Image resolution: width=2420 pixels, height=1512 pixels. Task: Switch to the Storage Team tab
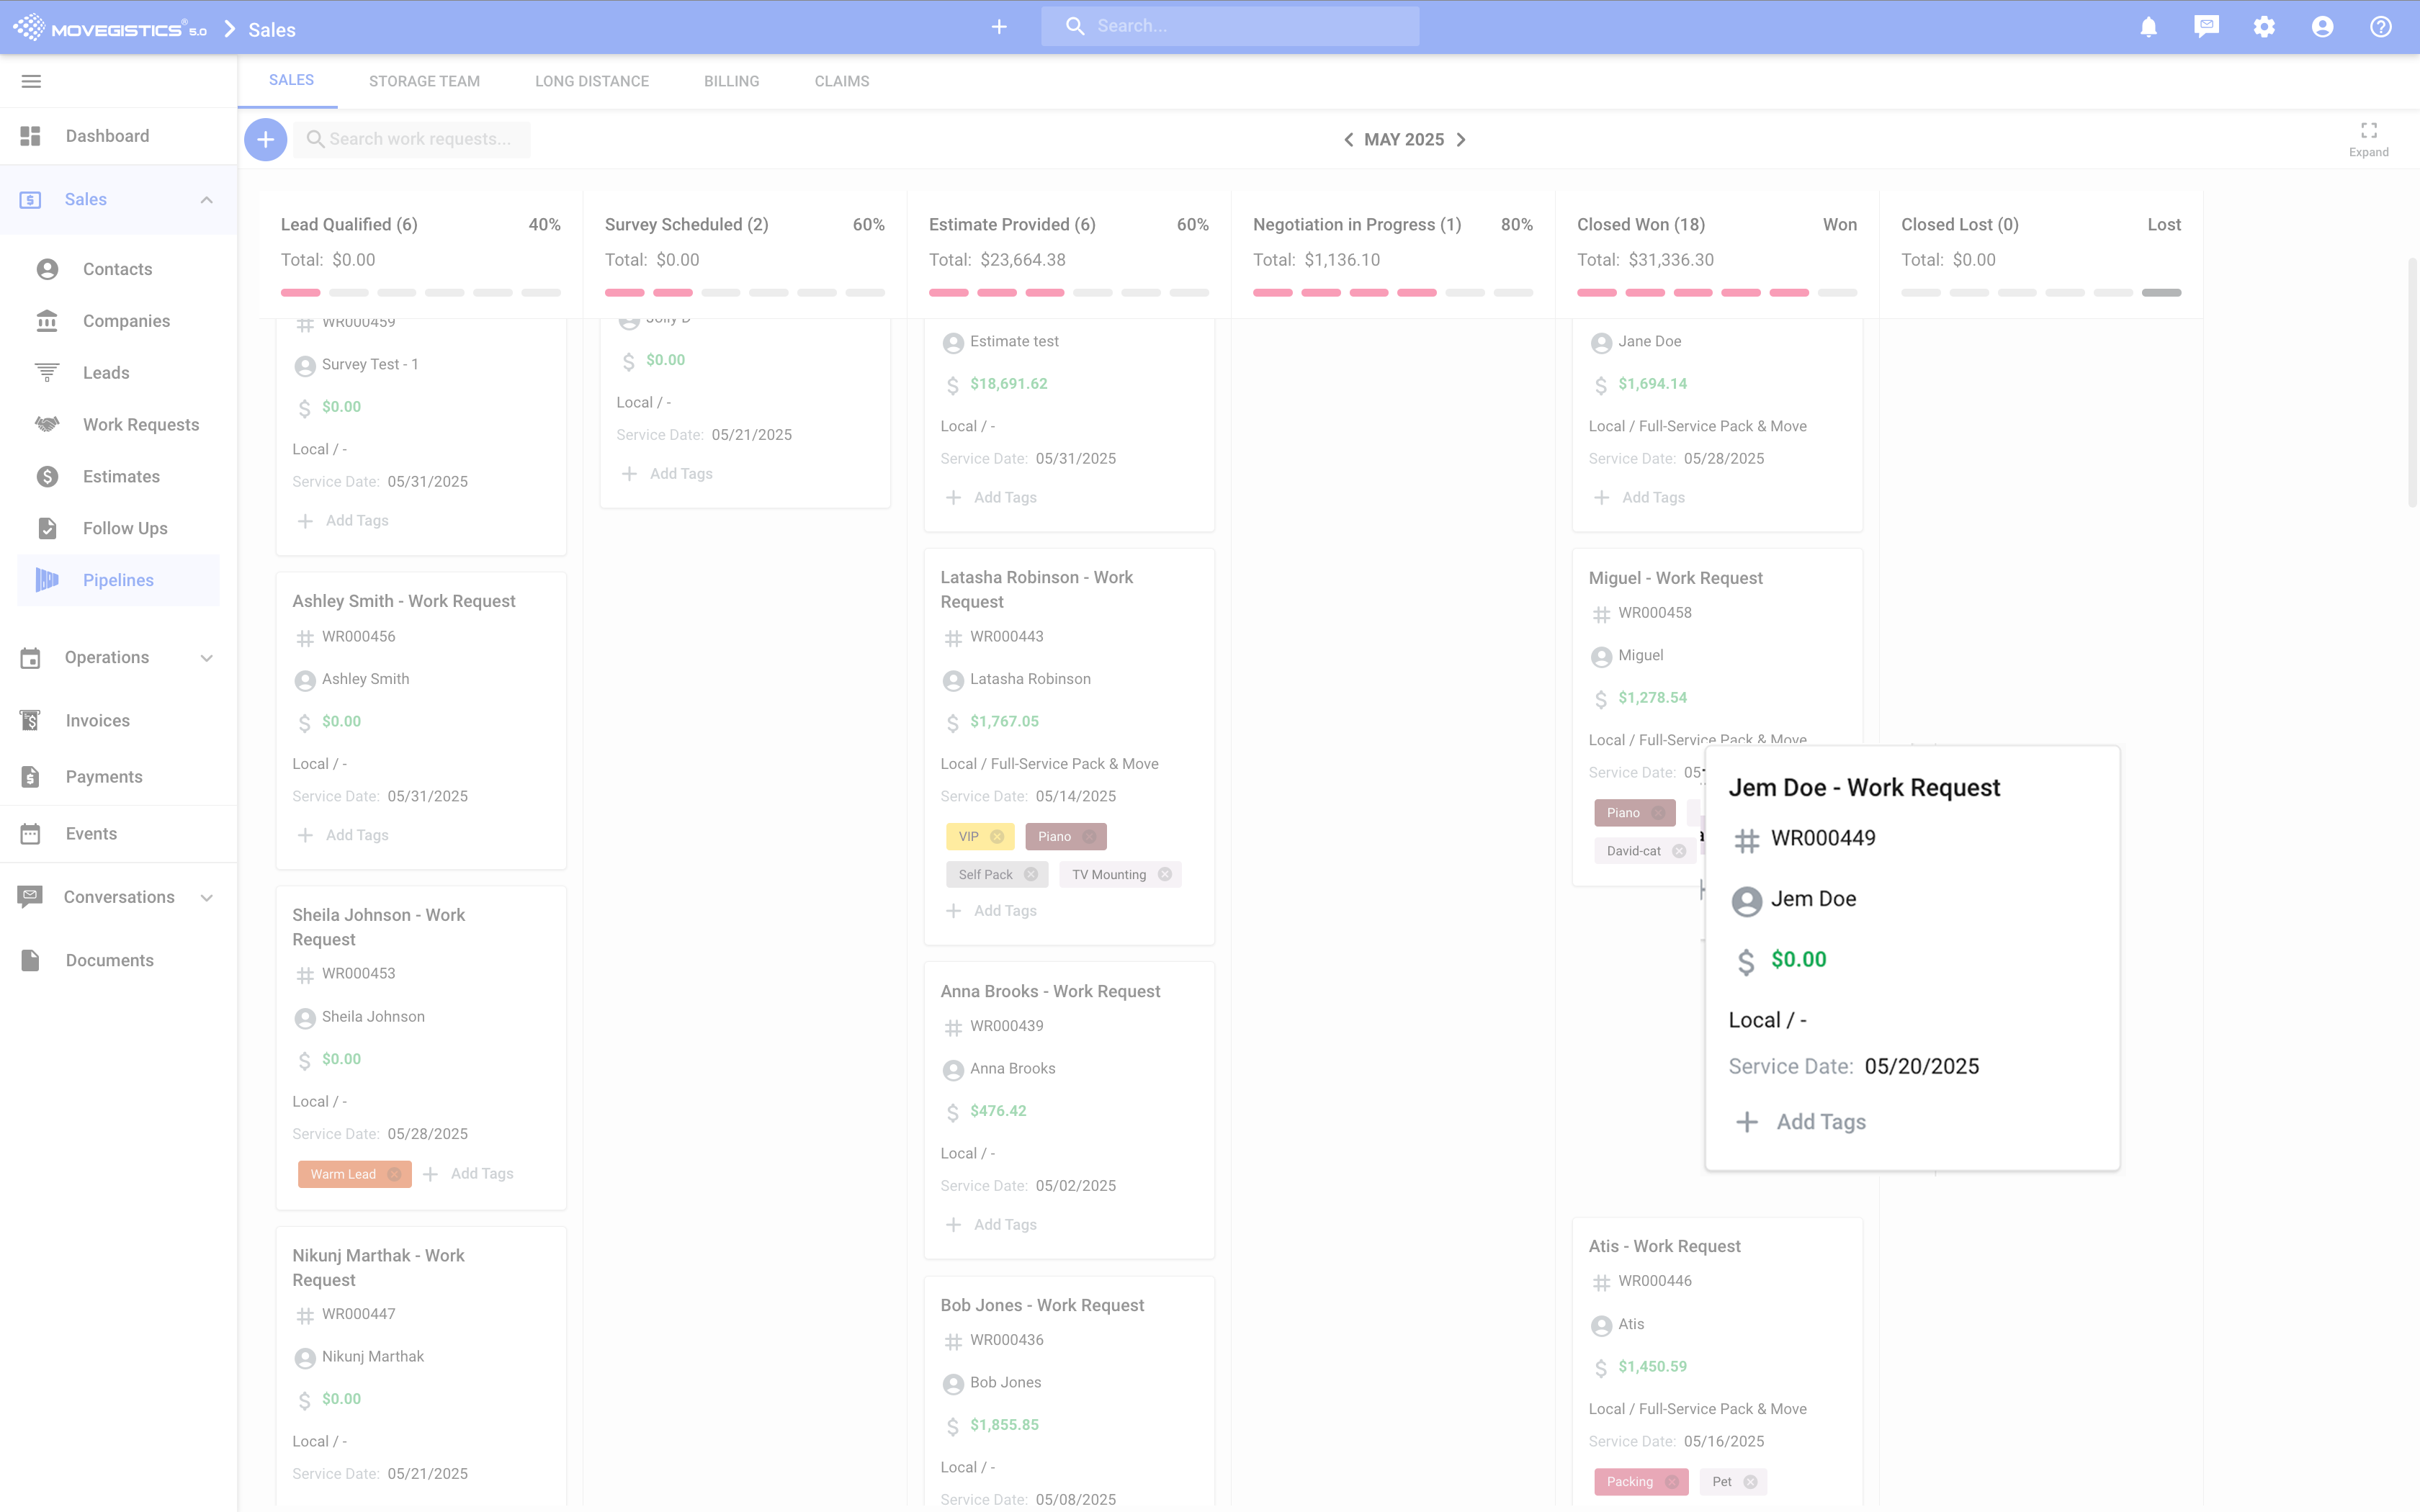[x=424, y=81]
